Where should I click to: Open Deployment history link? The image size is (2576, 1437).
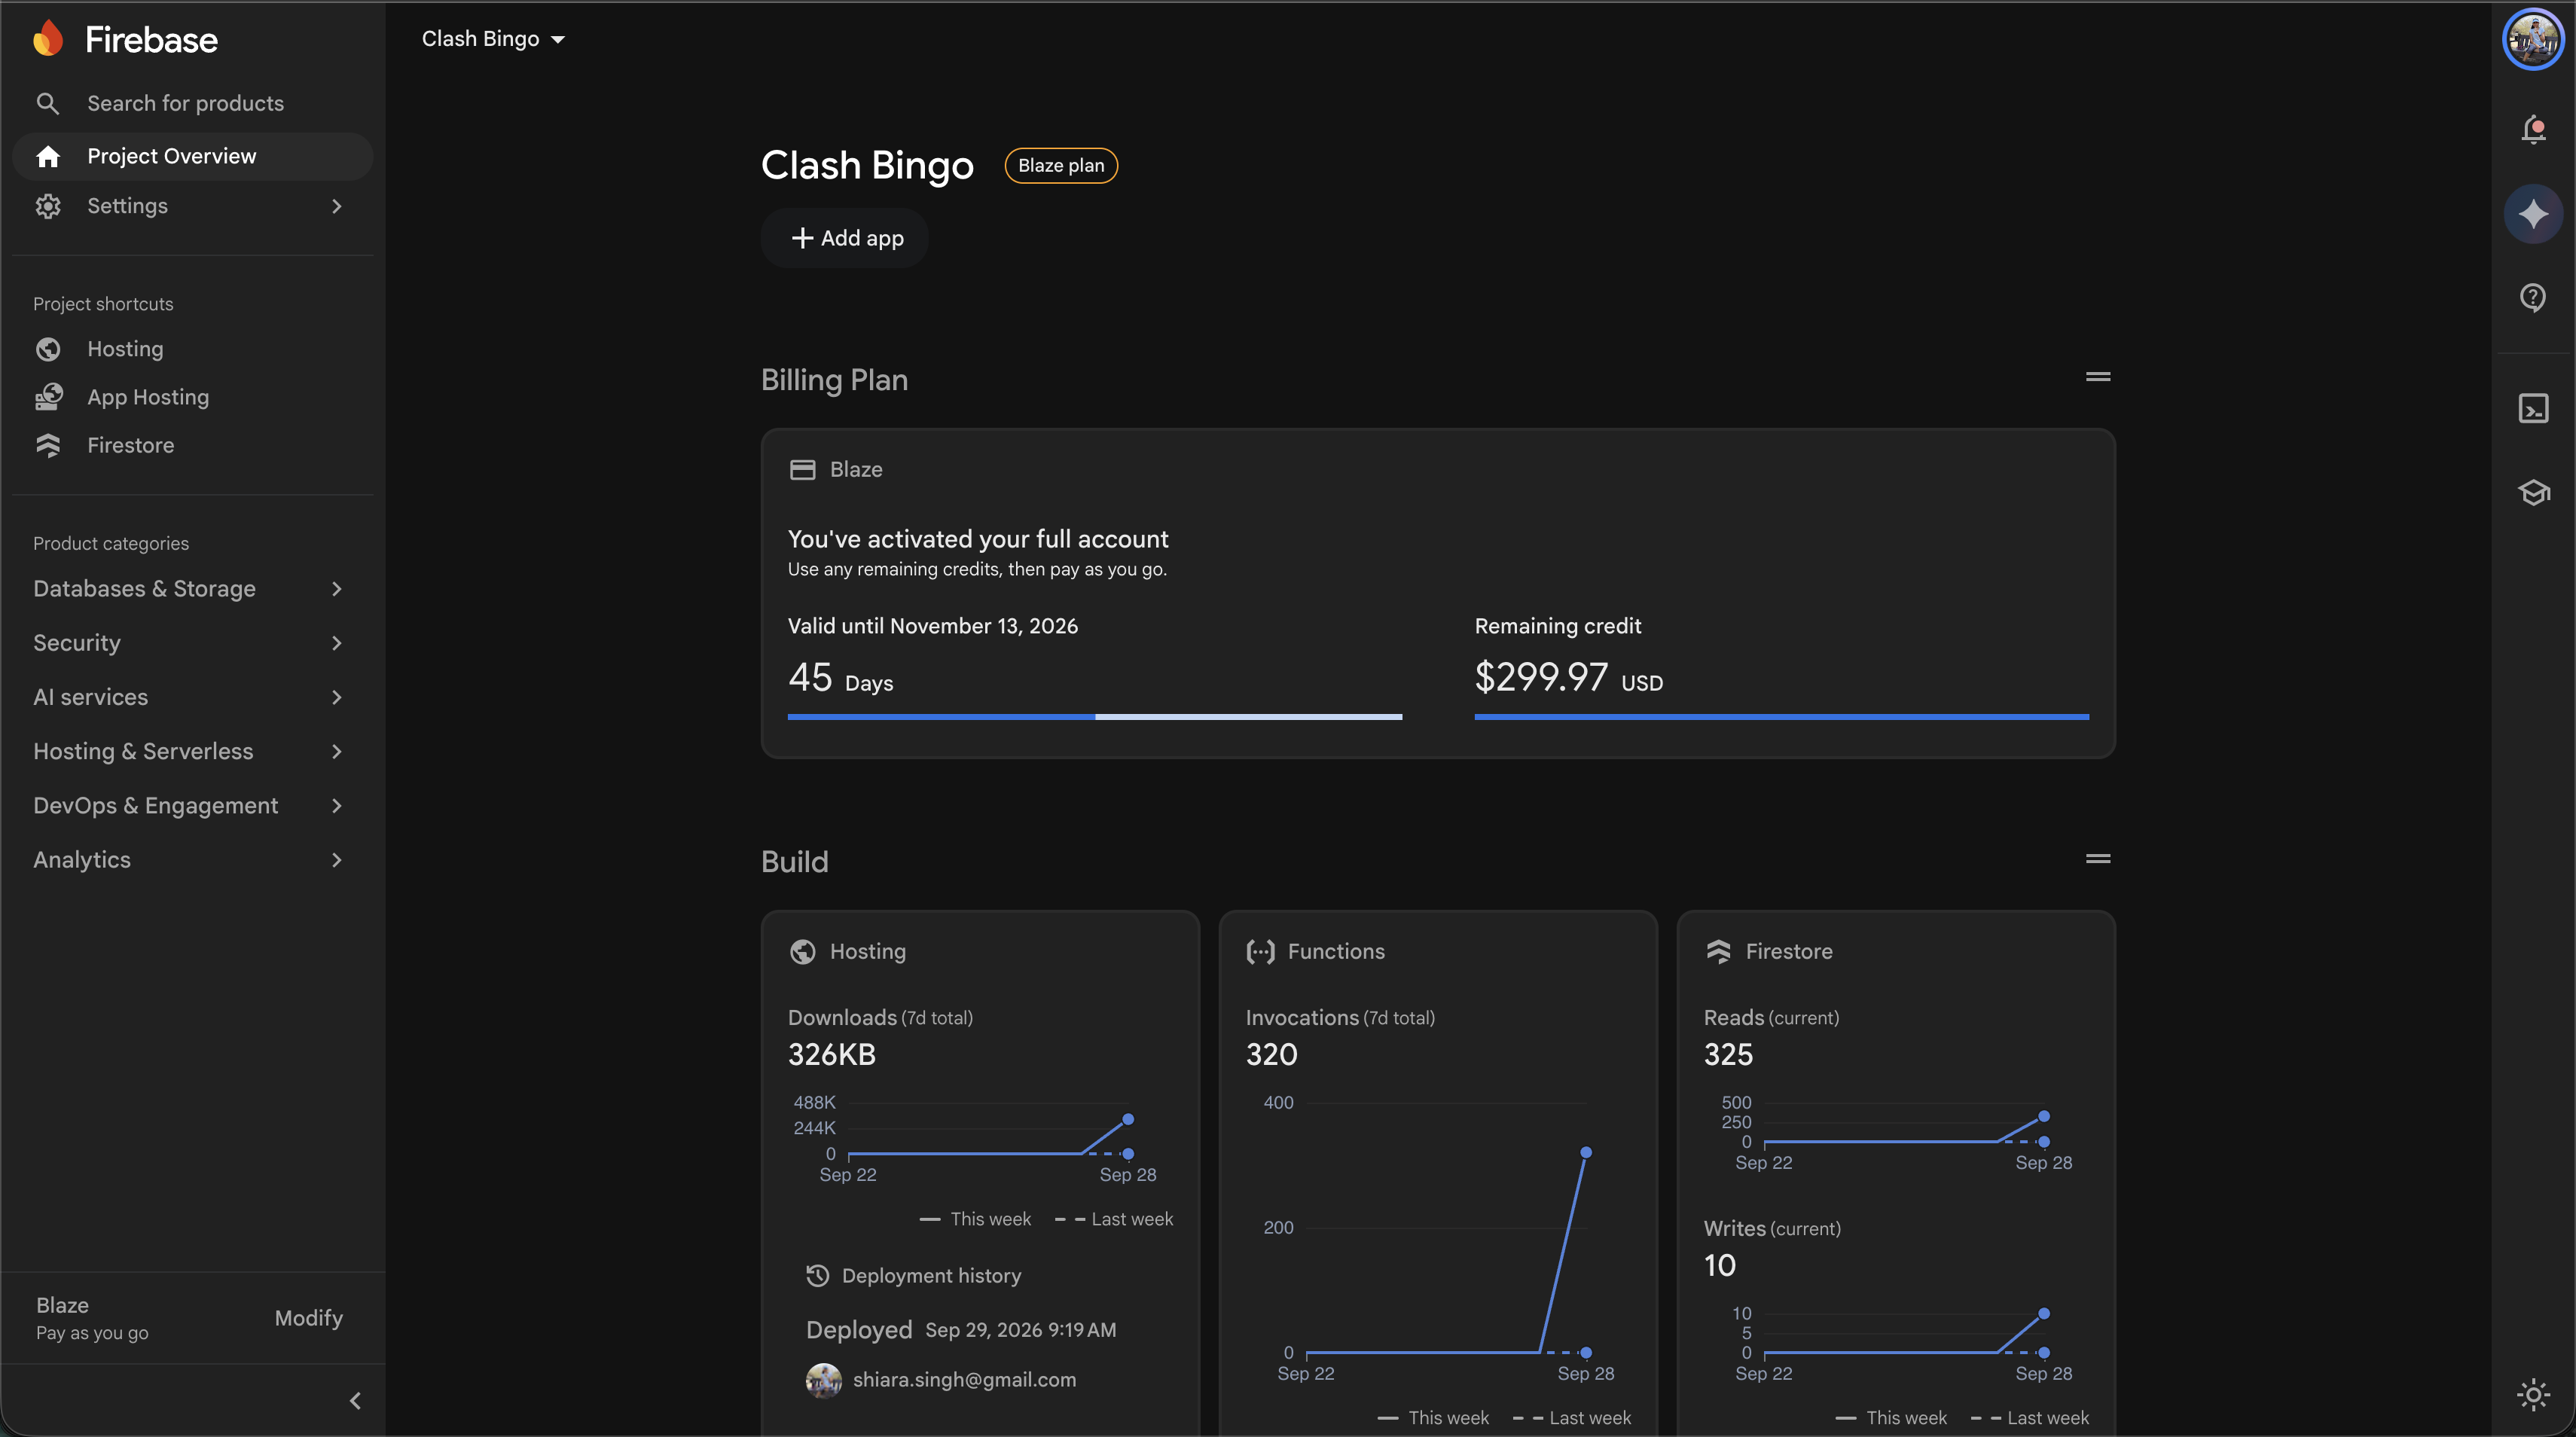[913, 1275]
